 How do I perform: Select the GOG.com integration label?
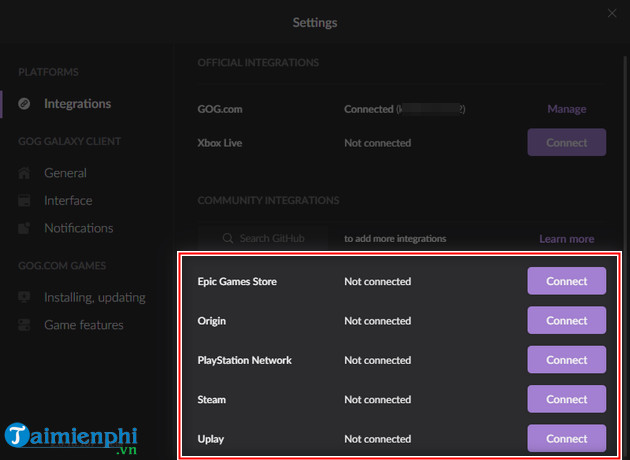pyautogui.click(x=220, y=109)
